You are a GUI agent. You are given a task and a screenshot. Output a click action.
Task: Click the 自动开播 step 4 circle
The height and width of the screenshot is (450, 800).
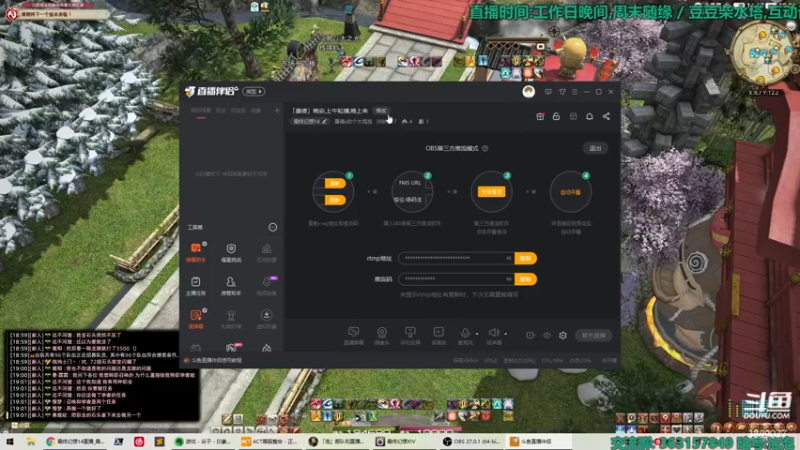(x=570, y=192)
